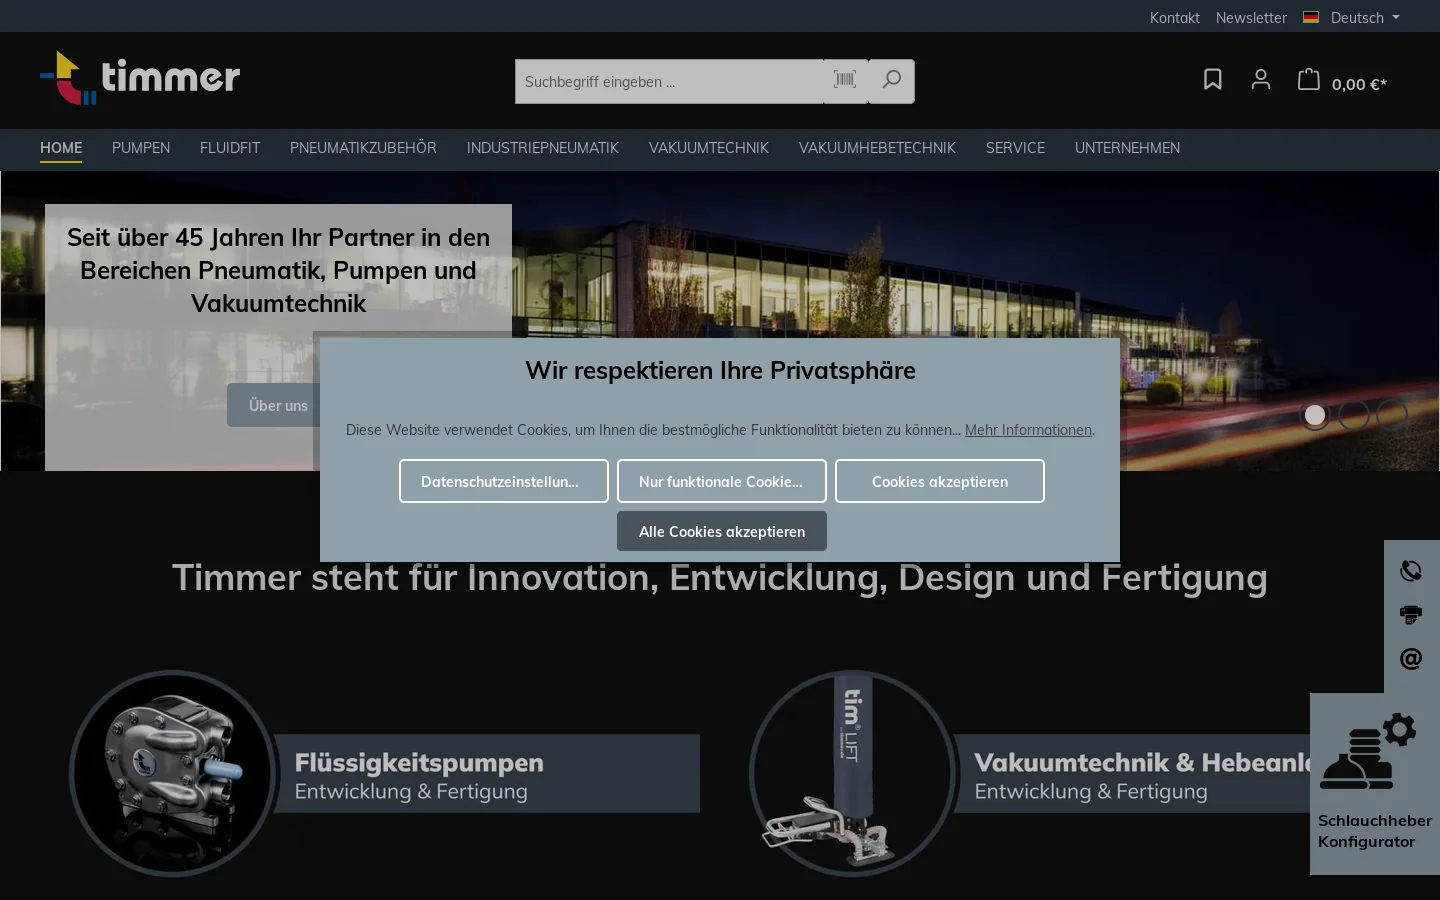Select the second carousel slide dot

point(1353,414)
